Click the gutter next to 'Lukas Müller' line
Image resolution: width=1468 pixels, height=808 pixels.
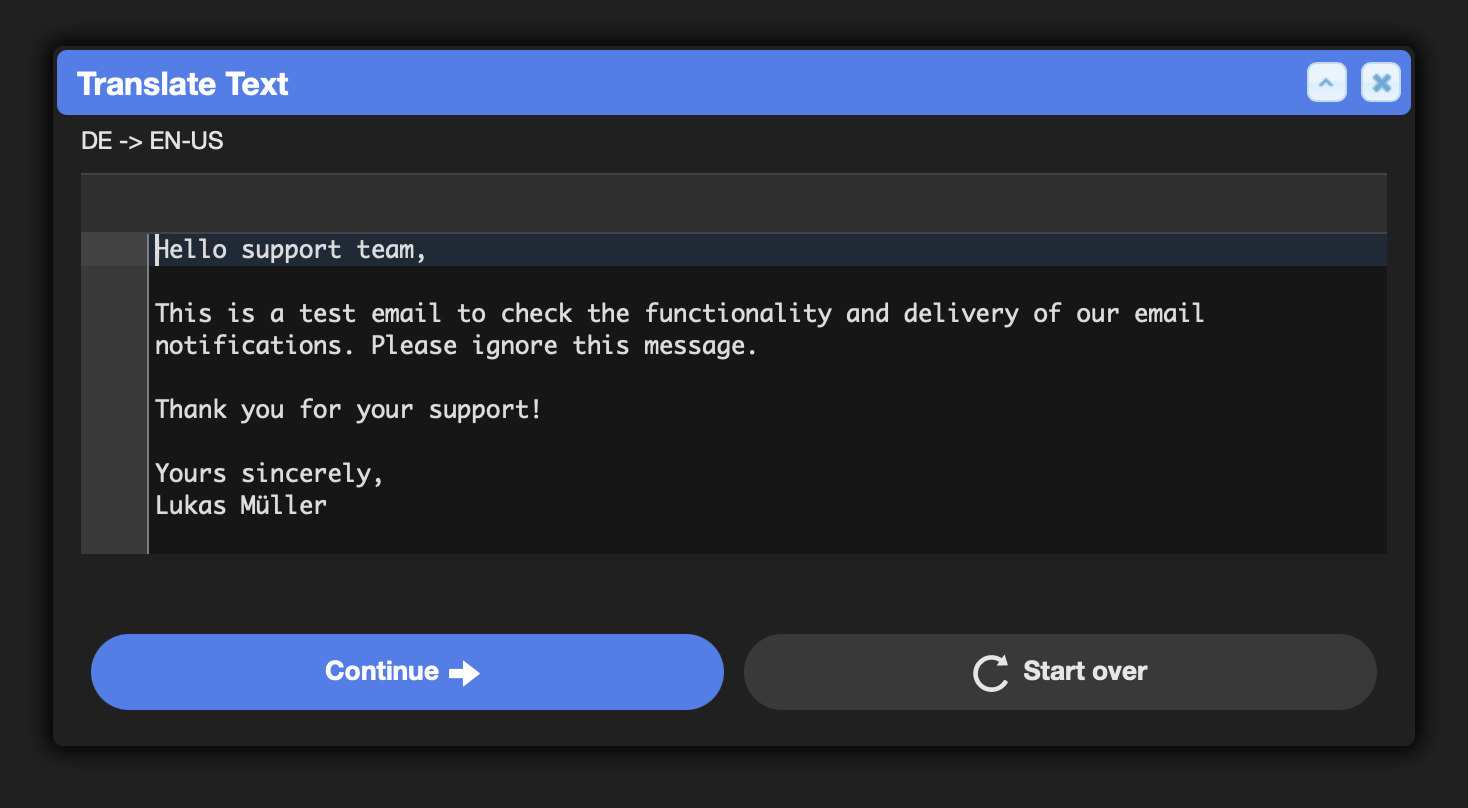coord(114,506)
